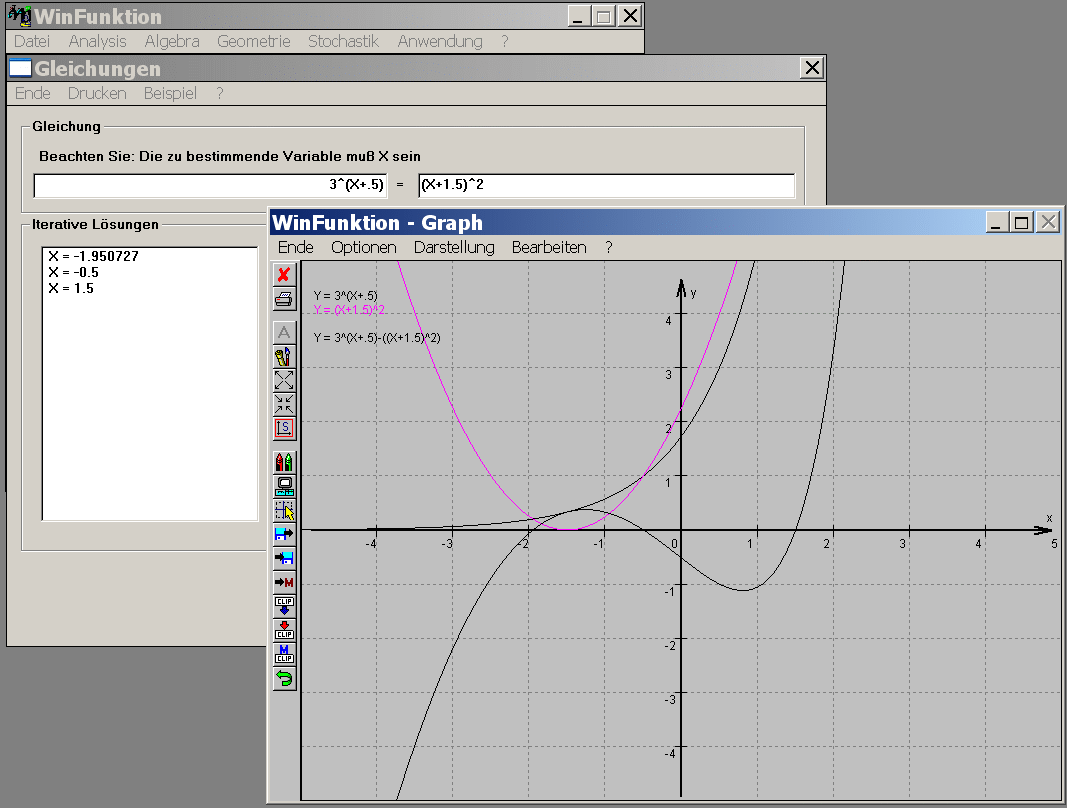Select solution X = 1.5
Image resolution: width=1067 pixels, height=808 pixels.
[71, 289]
